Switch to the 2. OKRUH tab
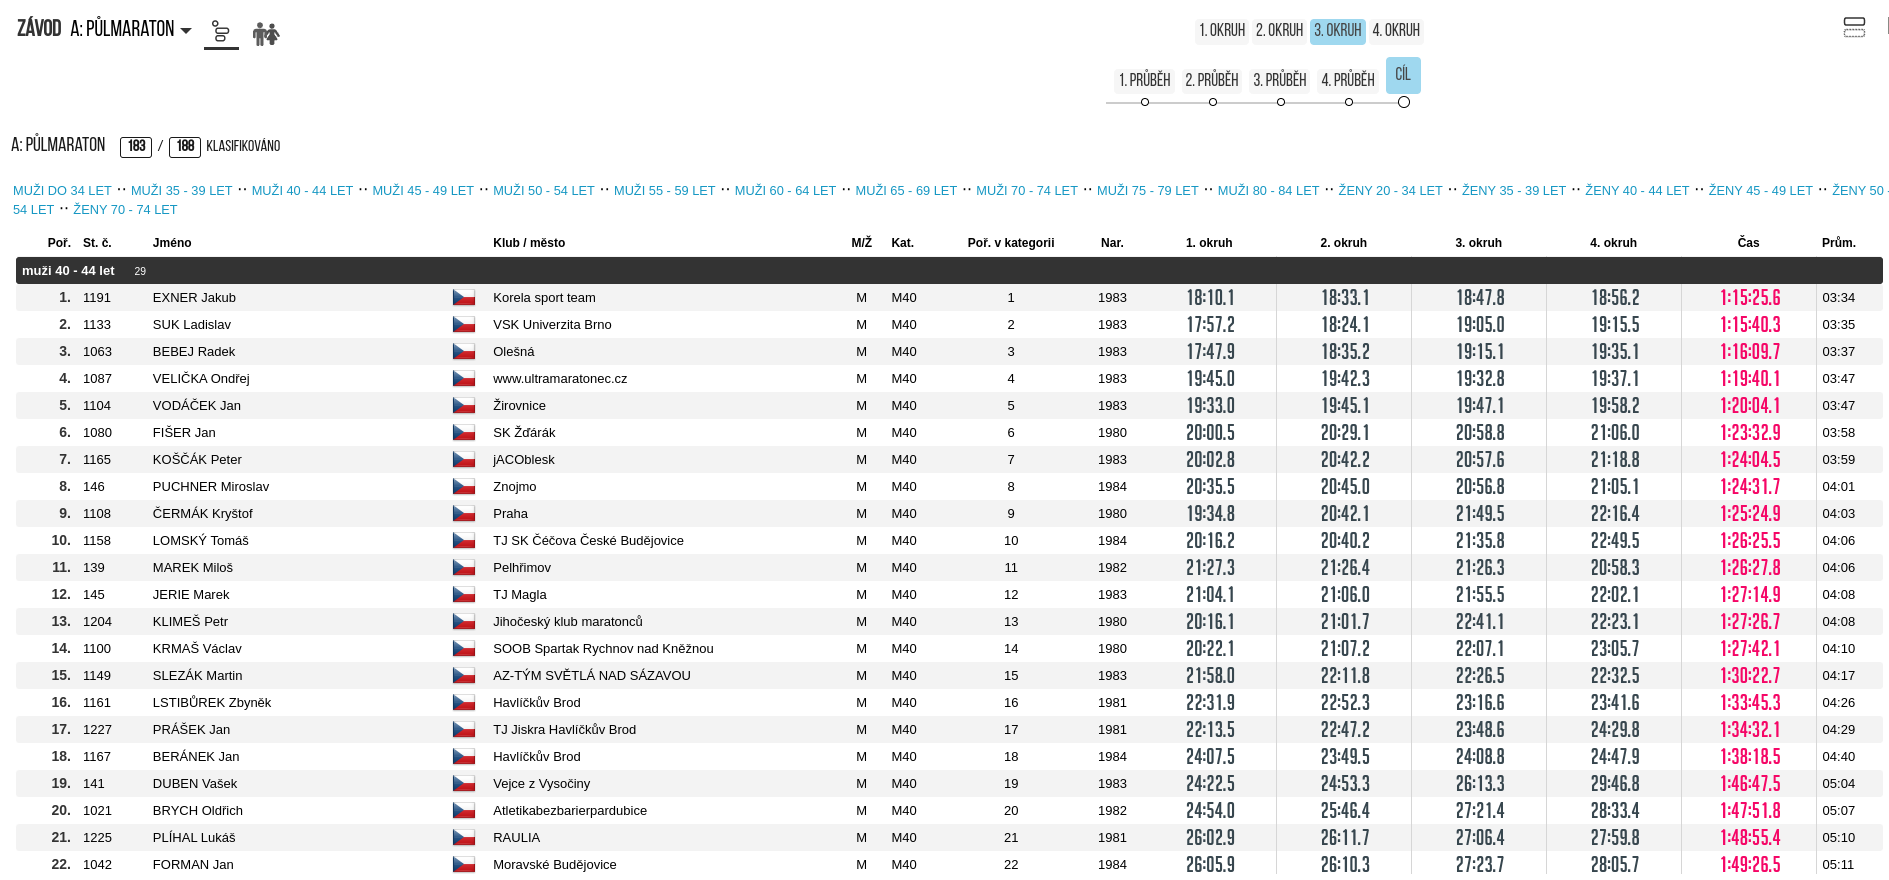The image size is (1889, 880). point(1279,31)
